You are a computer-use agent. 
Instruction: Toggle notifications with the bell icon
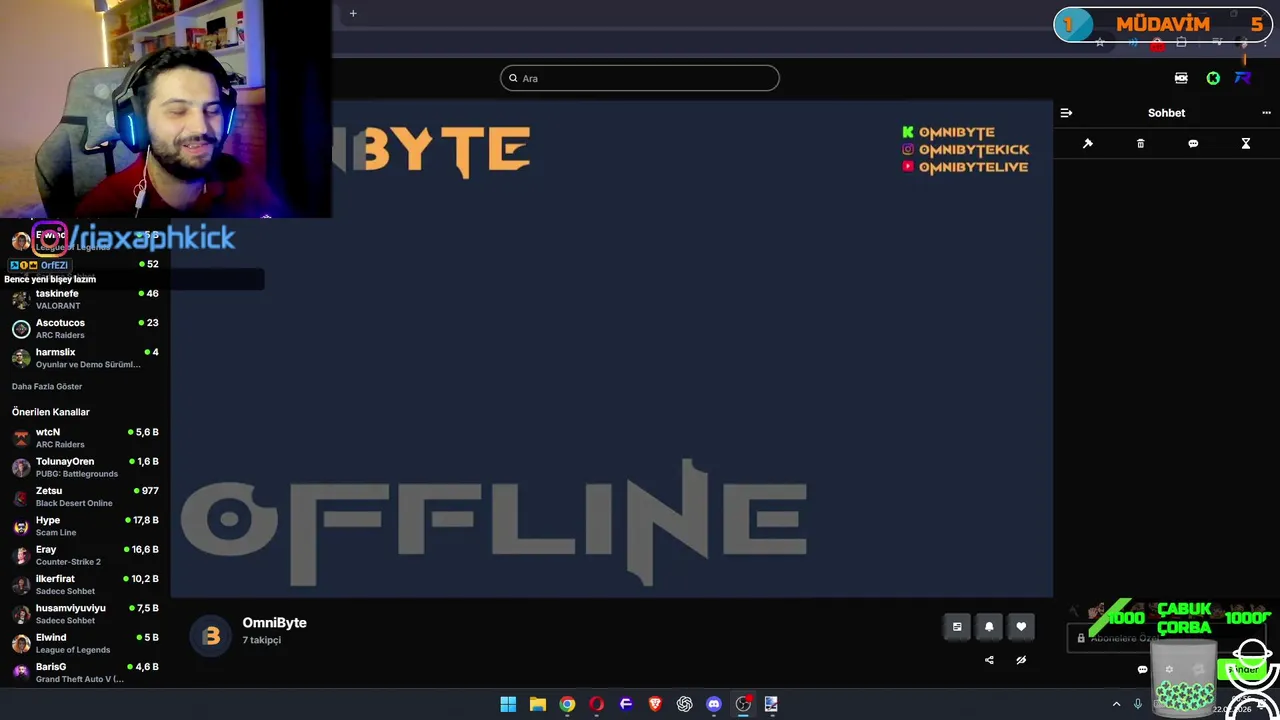pyautogui.click(x=989, y=627)
